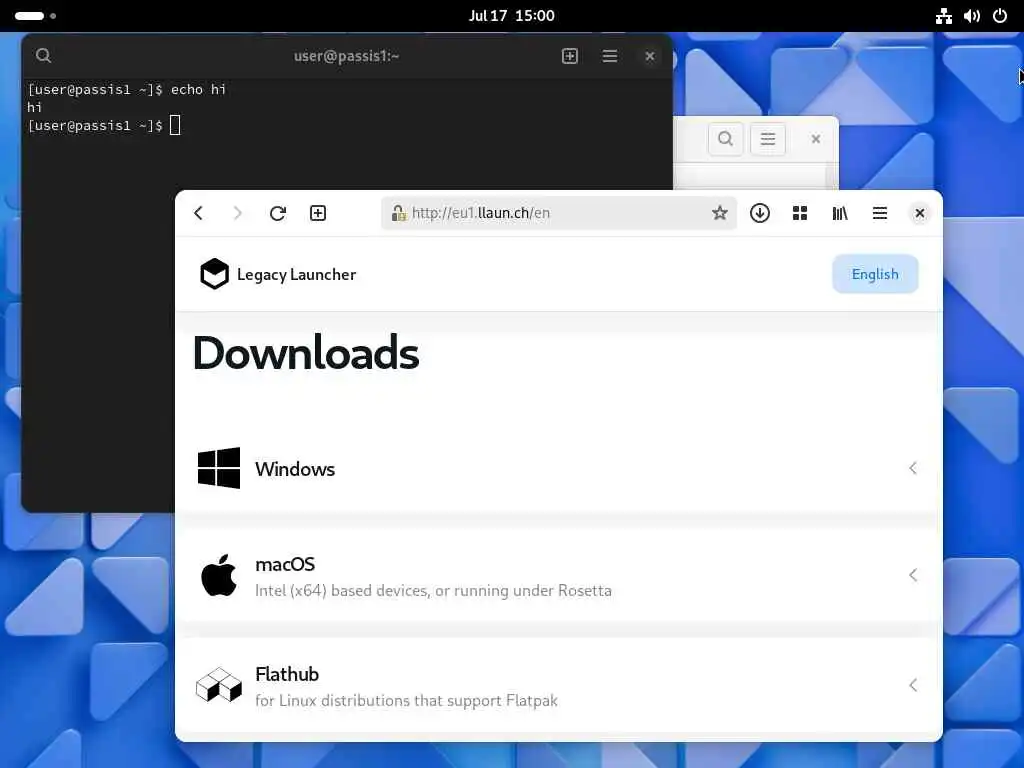Image resolution: width=1024 pixels, height=768 pixels.
Task: Open menu of the background light window
Action: click(768, 138)
